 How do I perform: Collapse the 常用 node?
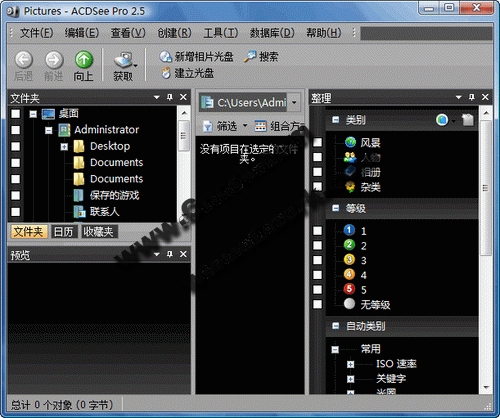[335, 349]
